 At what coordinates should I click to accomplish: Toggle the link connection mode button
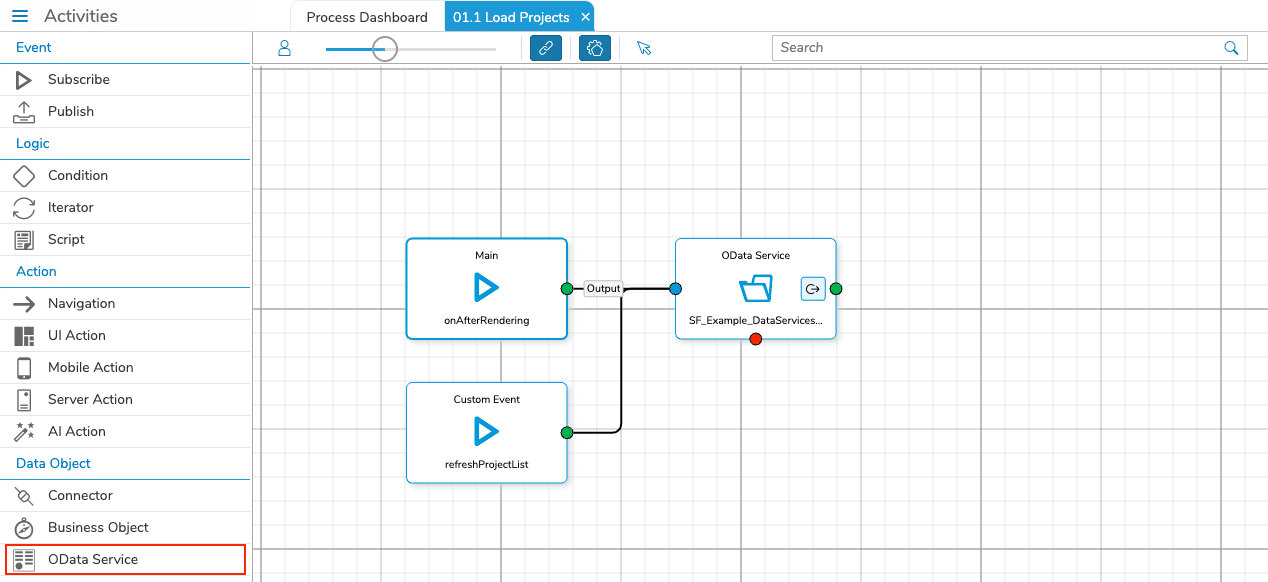pos(546,48)
